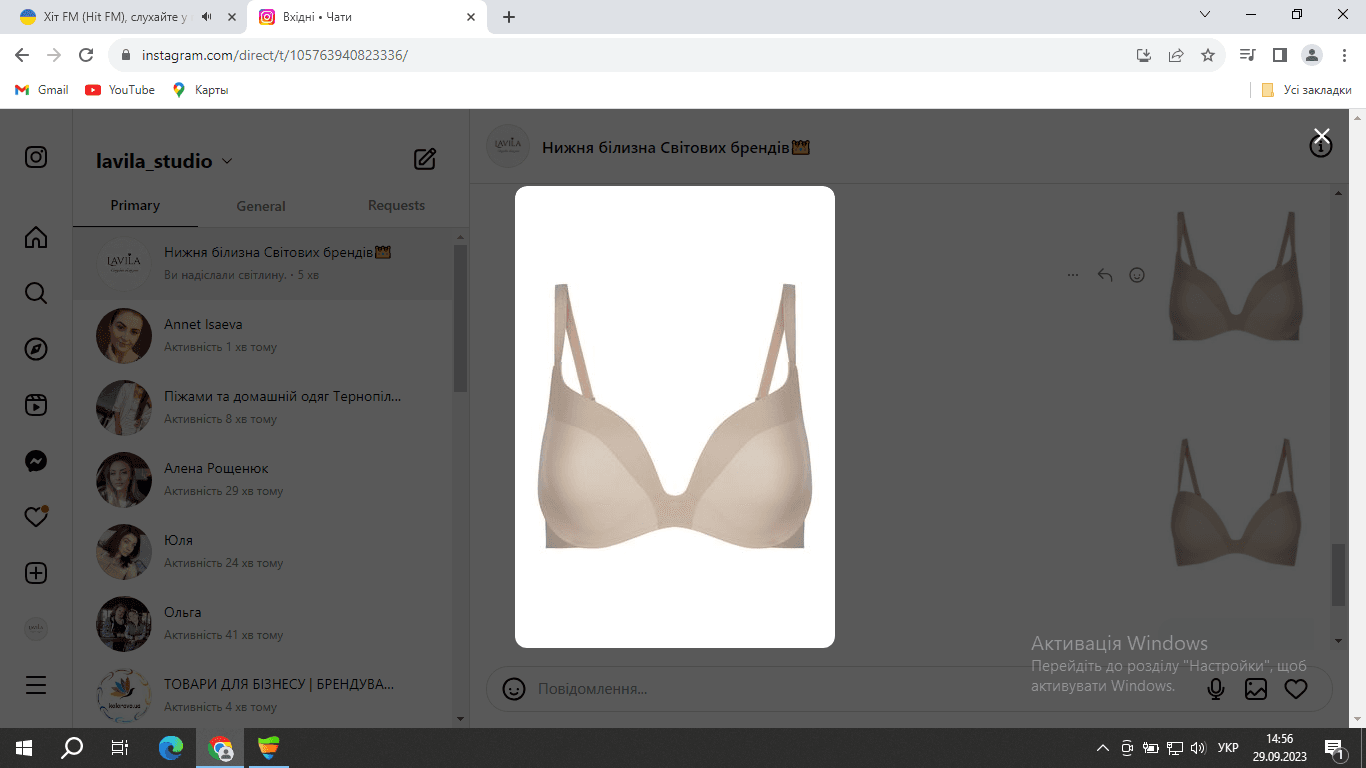Viewport: 1366px width, 768px height.
Task: Click the address bar URL
Action: pyautogui.click(x=275, y=55)
